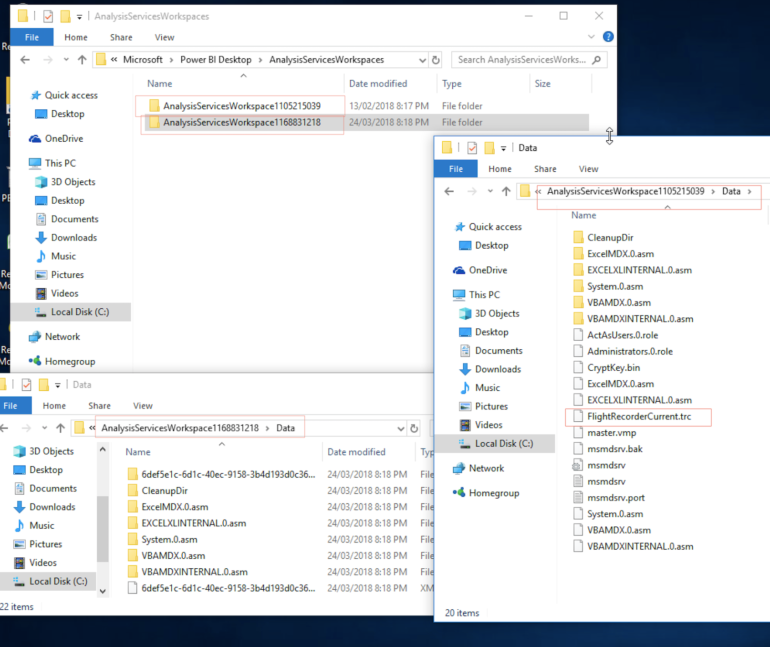This screenshot has height=647, width=770.
Task: Select msmdsrv.bak in right Data window
Action: coord(614,449)
